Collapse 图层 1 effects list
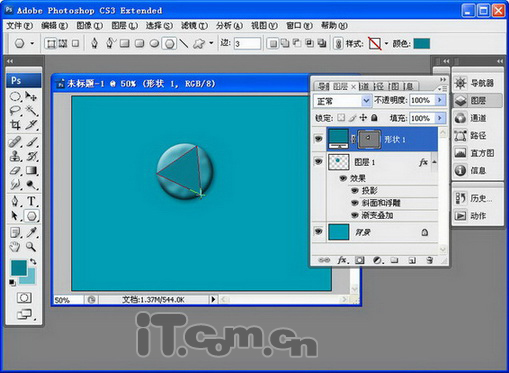 tap(434, 162)
